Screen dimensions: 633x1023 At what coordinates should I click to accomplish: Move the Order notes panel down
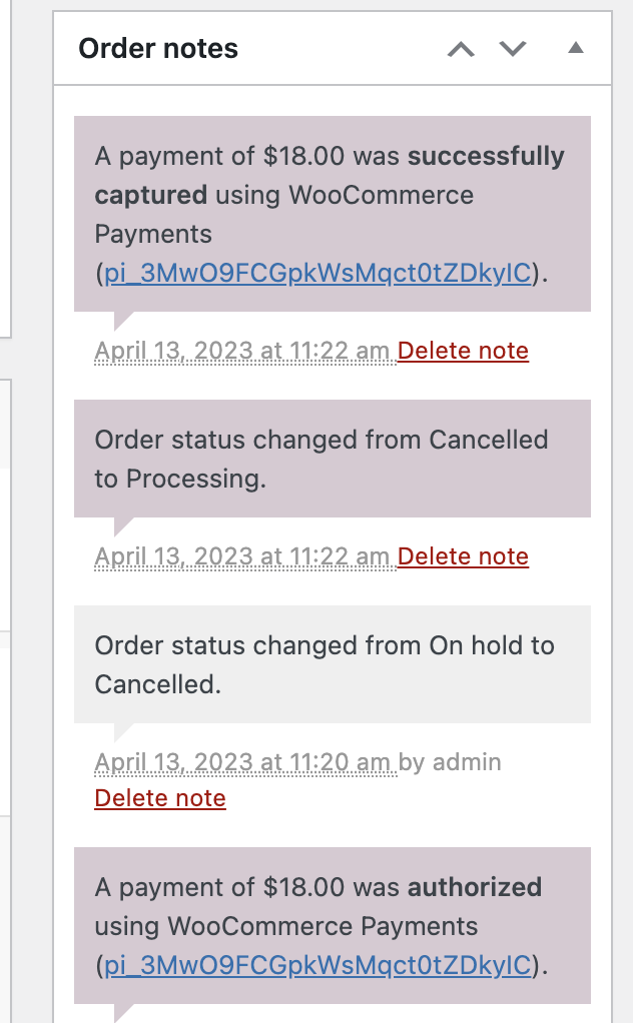512,48
